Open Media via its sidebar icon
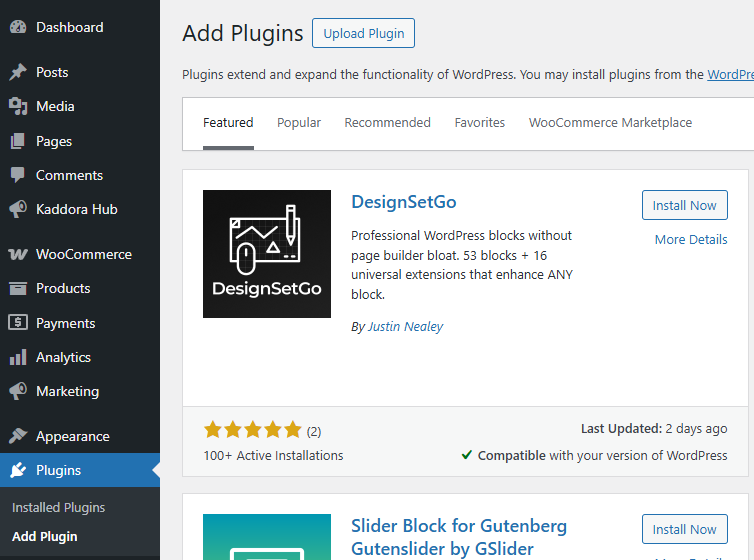 tap(18, 106)
